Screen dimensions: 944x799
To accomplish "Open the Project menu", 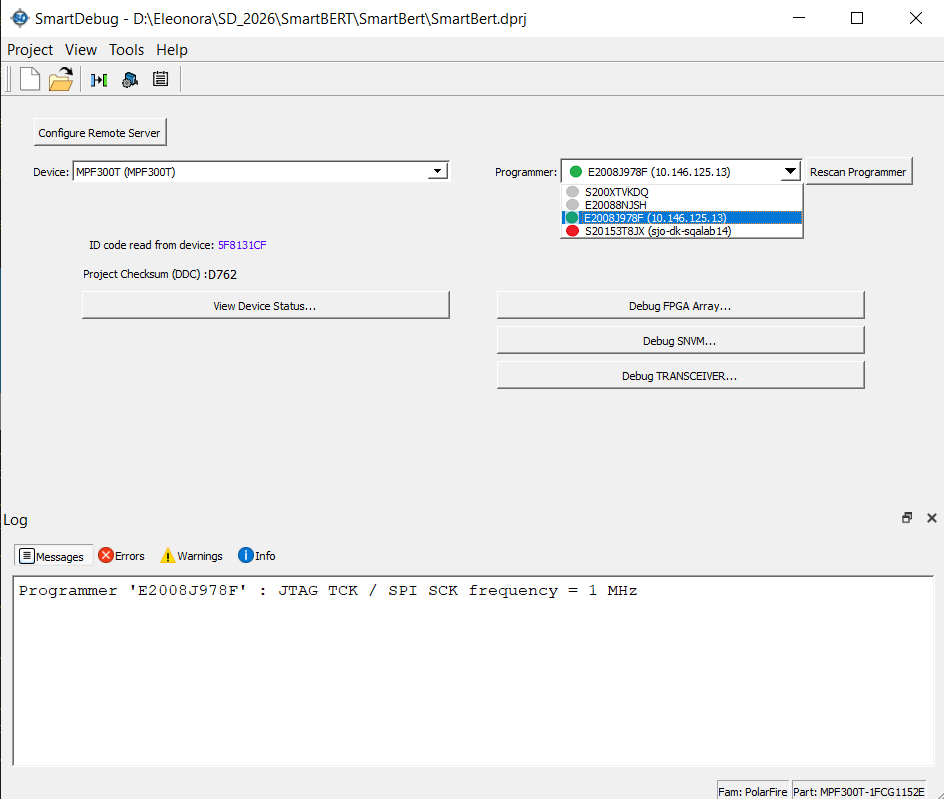I will pyautogui.click(x=30, y=49).
